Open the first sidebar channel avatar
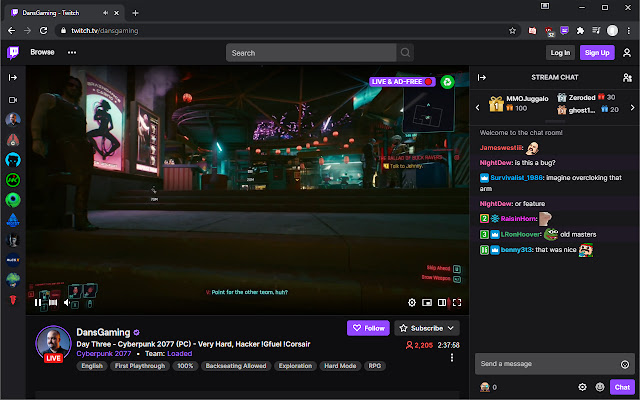Screen dimensions: 640x400 13,120
